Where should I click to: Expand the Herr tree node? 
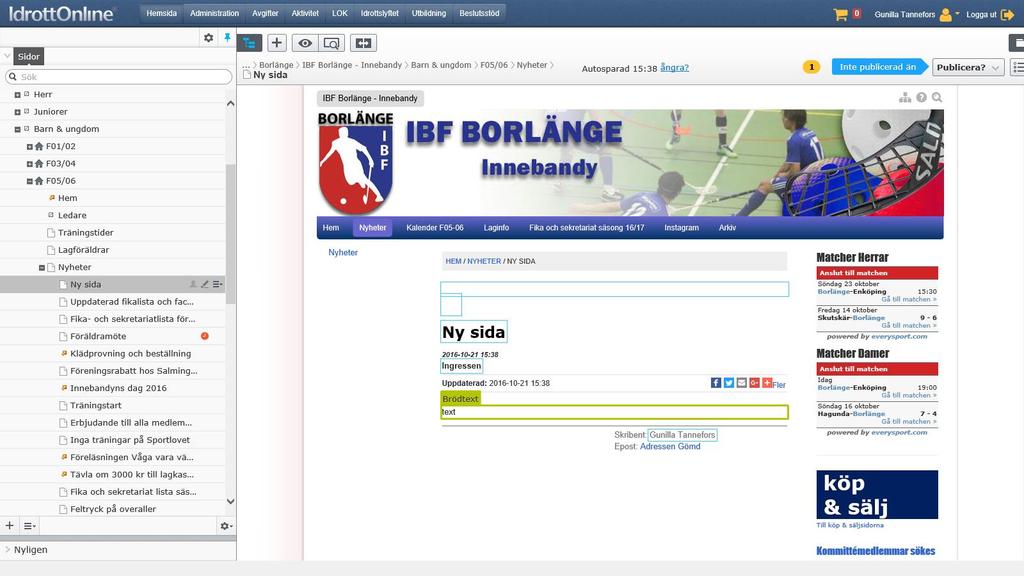pos(18,95)
